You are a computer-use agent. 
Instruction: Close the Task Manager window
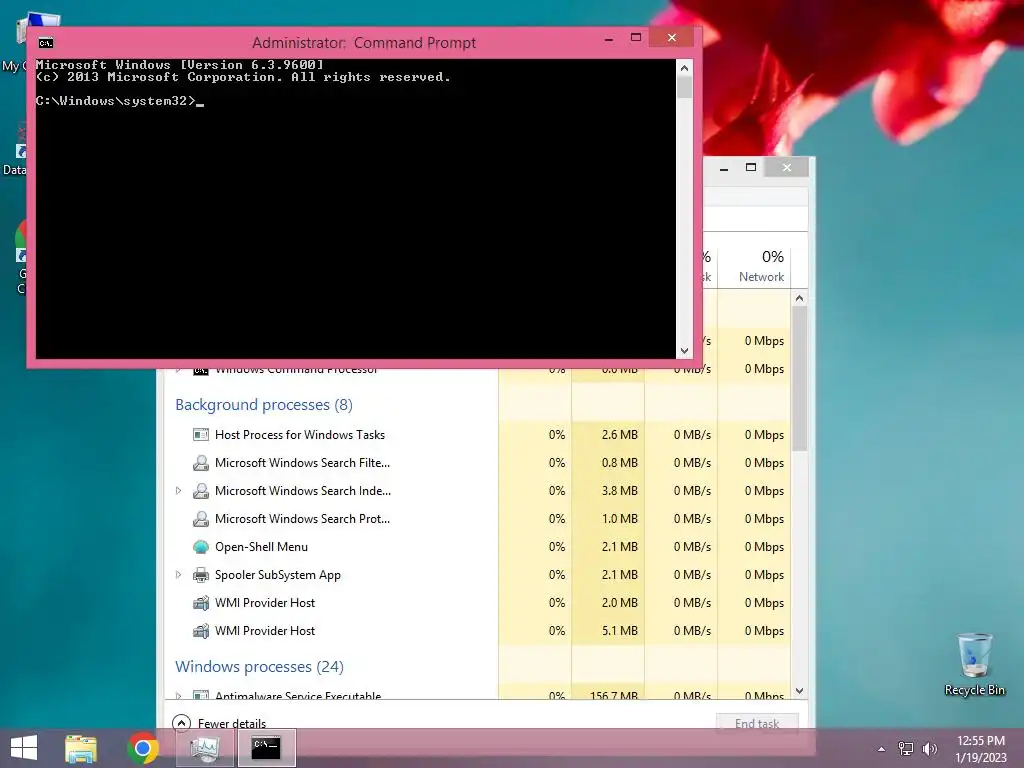tap(787, 168)
